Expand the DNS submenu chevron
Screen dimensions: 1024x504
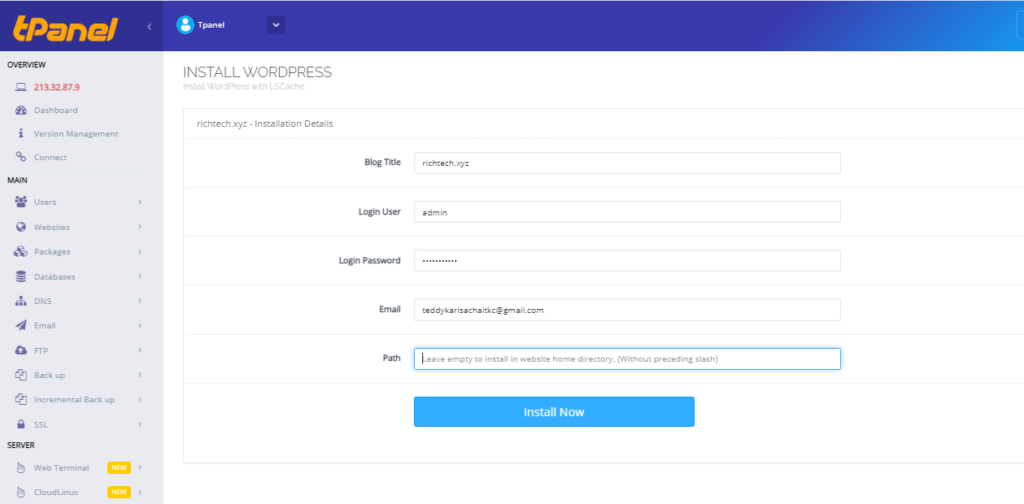[x=140, y=301]
